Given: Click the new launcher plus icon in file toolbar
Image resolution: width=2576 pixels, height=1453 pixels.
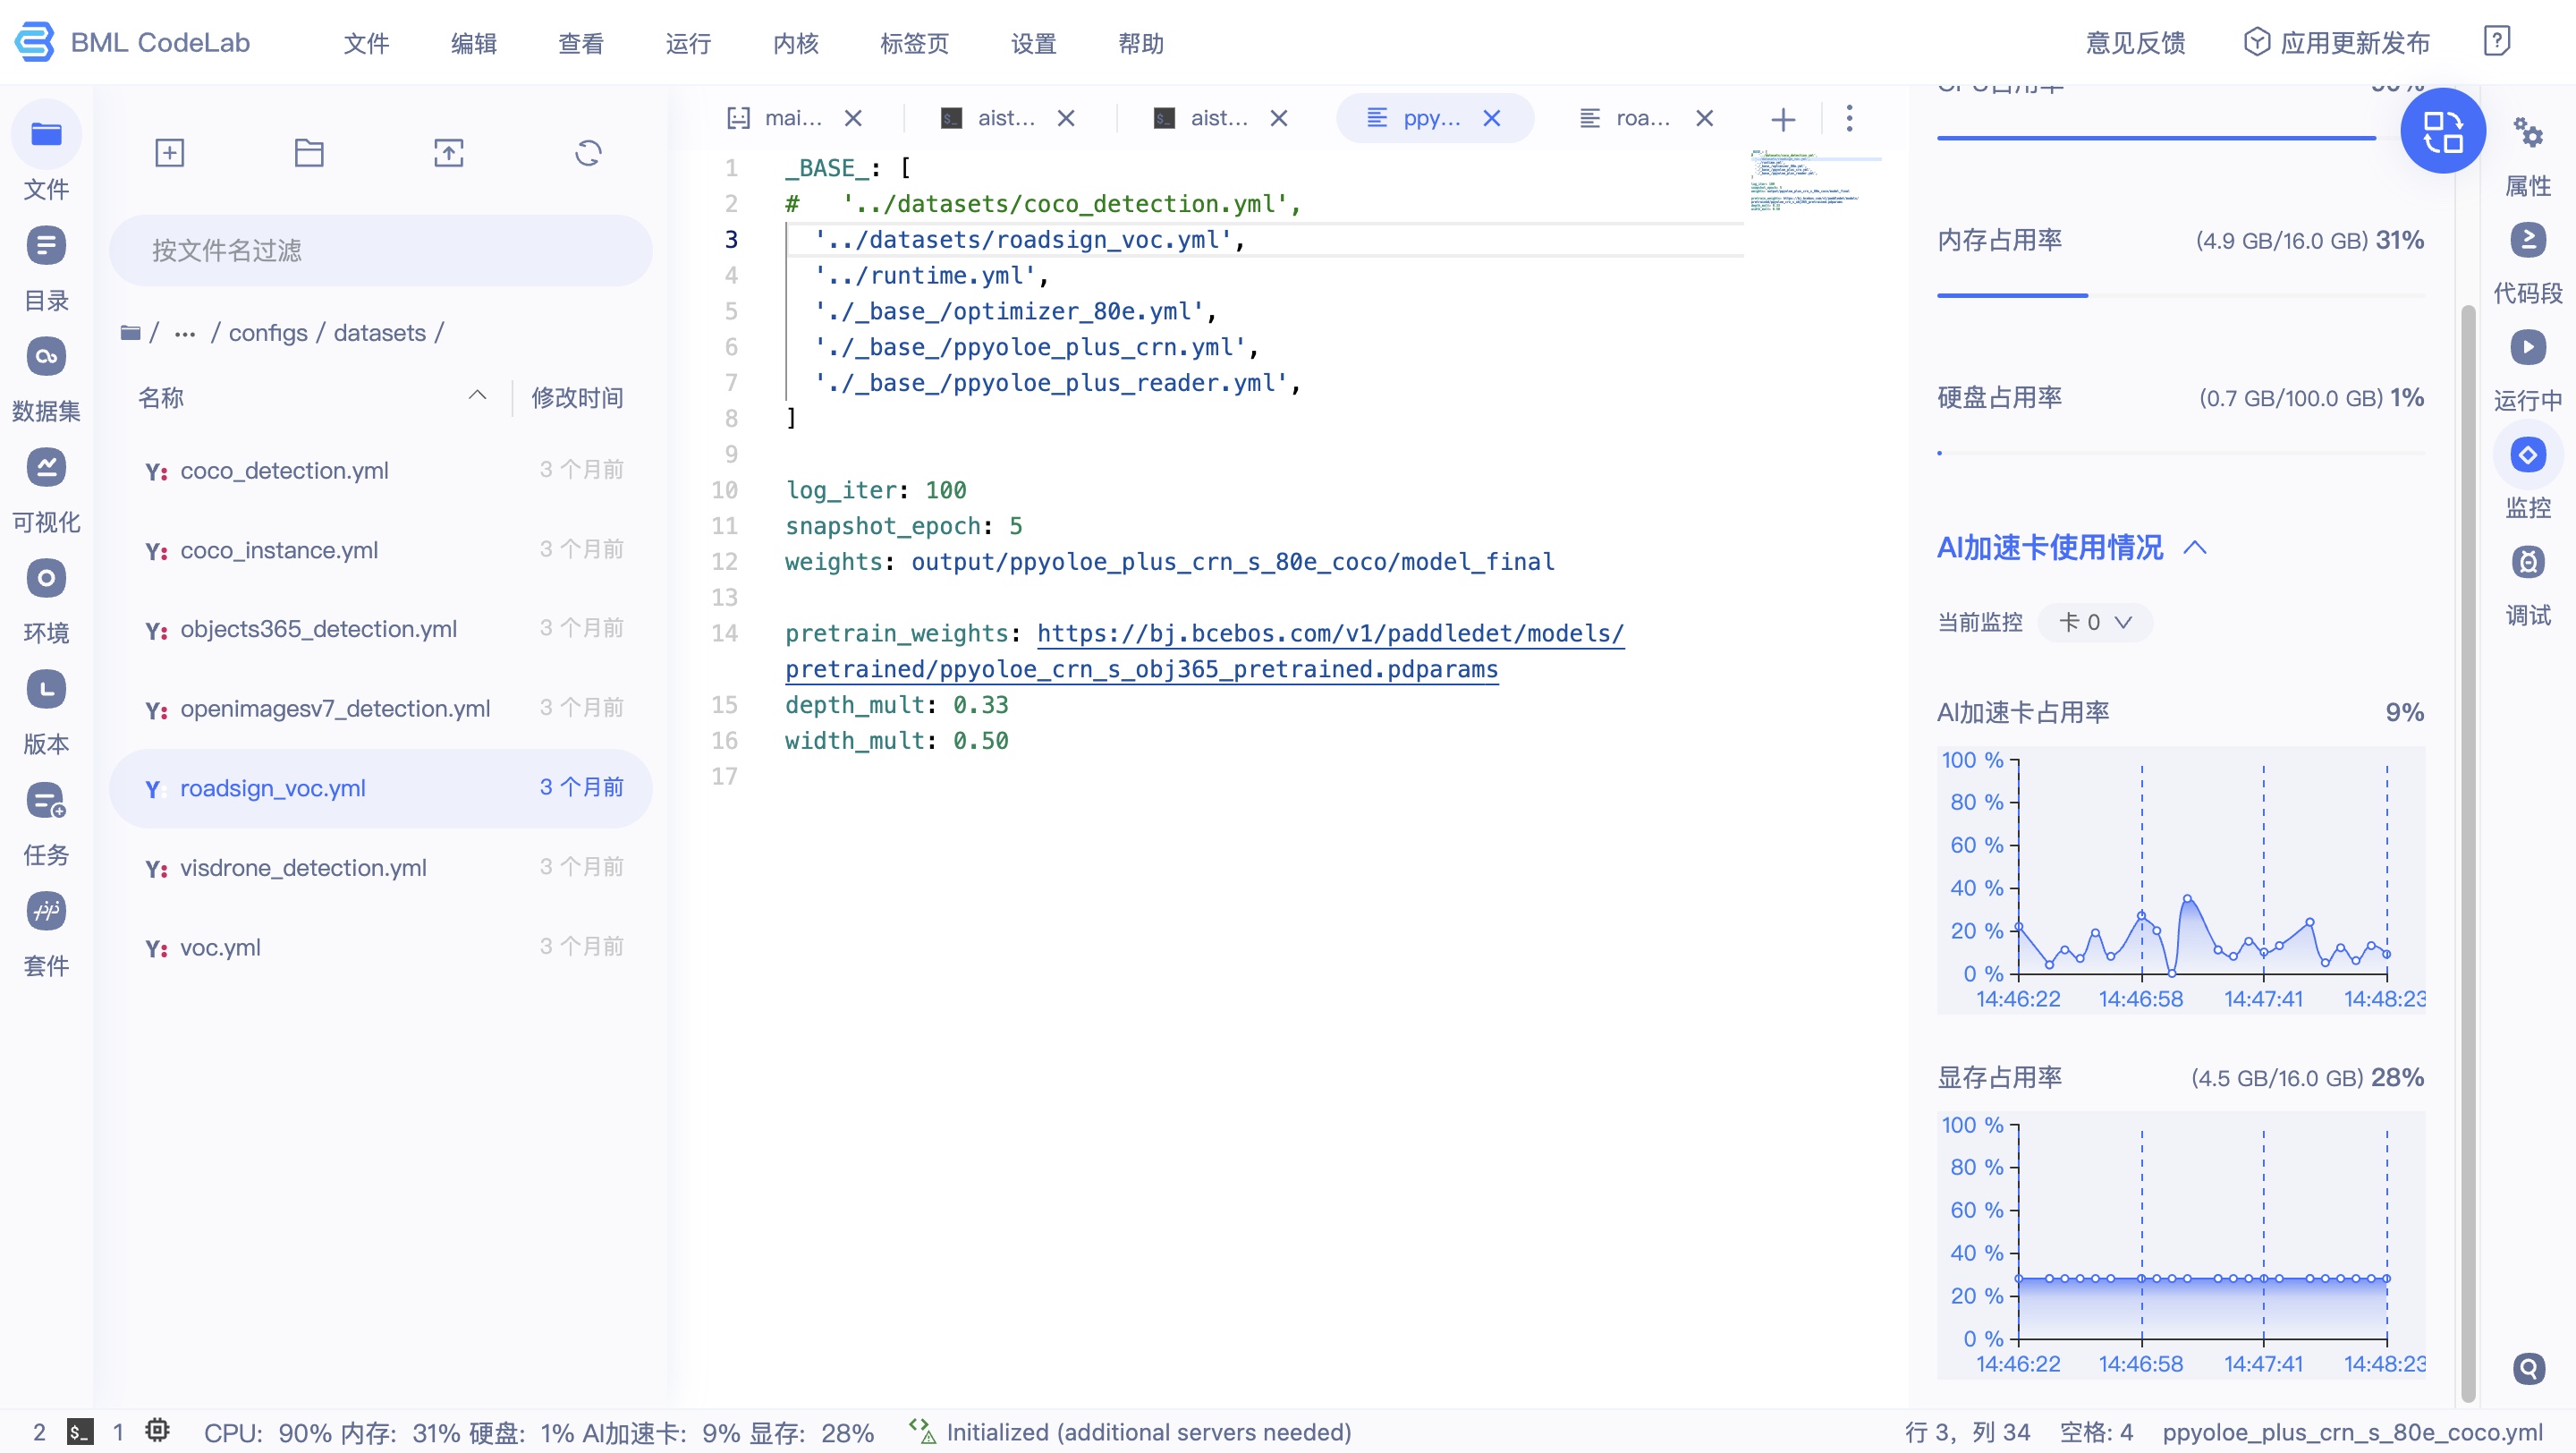Looking at the screenshot, I should (x=169, y=153).
